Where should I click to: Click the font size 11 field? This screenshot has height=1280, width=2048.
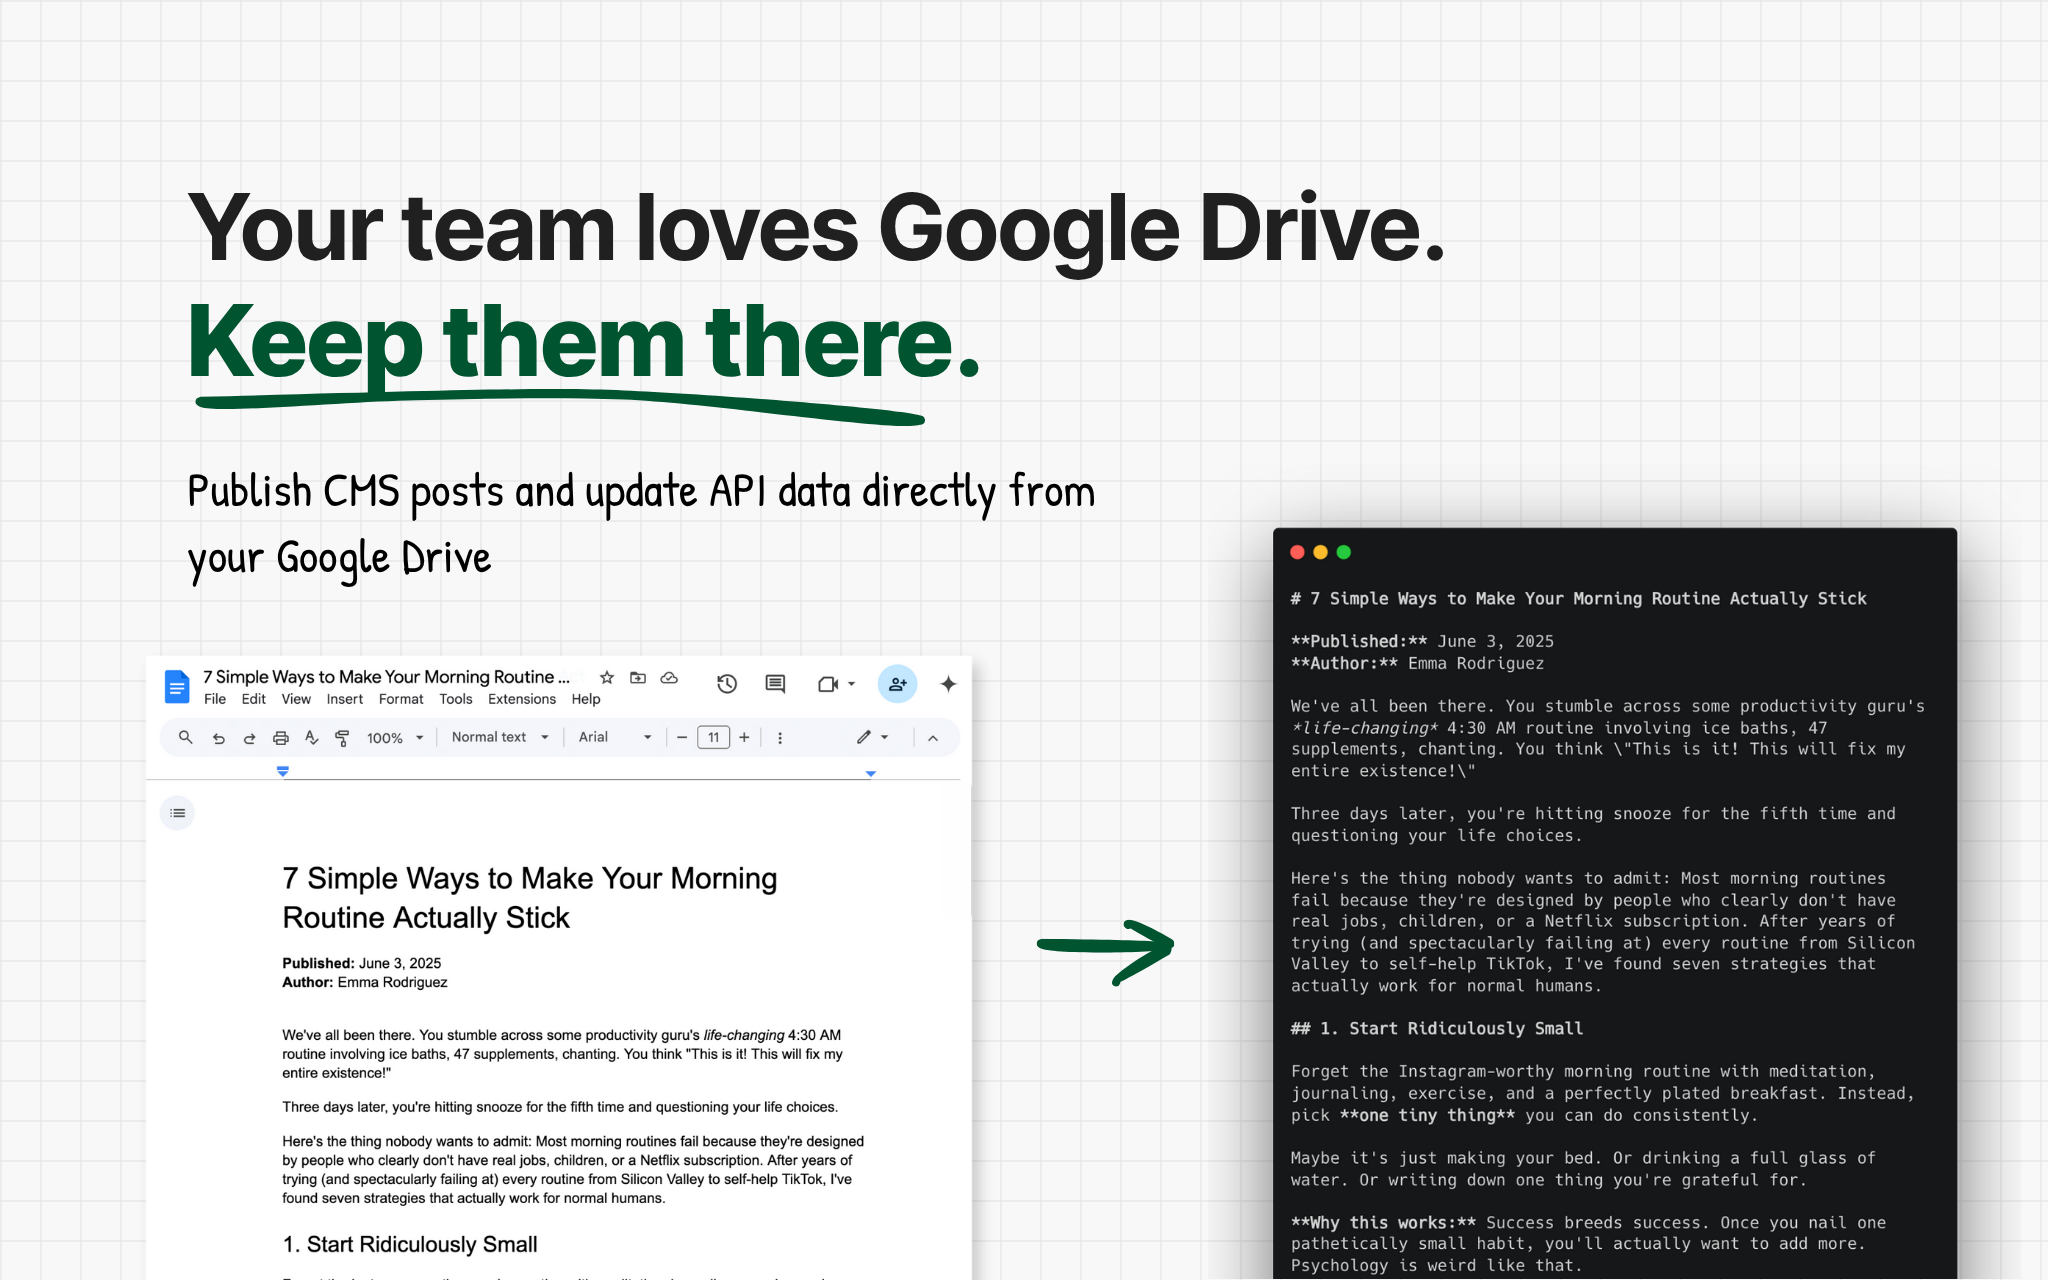(713, 737)
